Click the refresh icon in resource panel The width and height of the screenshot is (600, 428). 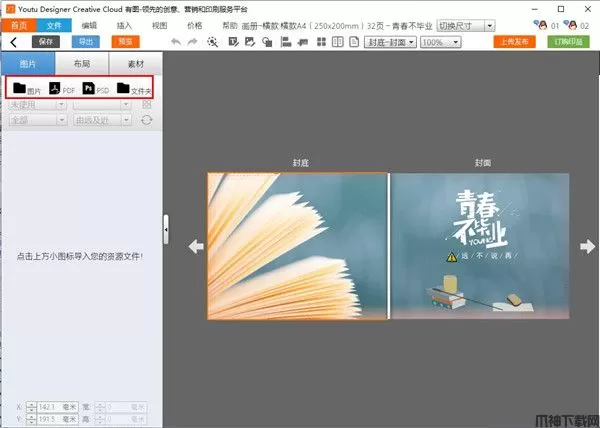[x=146, y=120]
